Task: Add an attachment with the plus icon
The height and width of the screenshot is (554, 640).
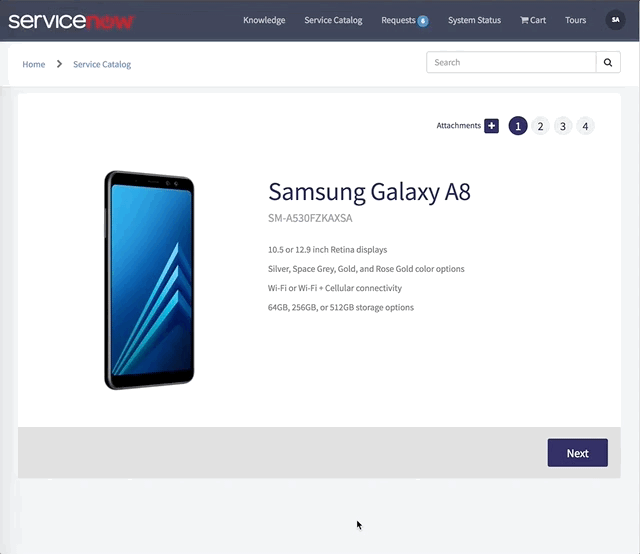Action: (491, 126)
